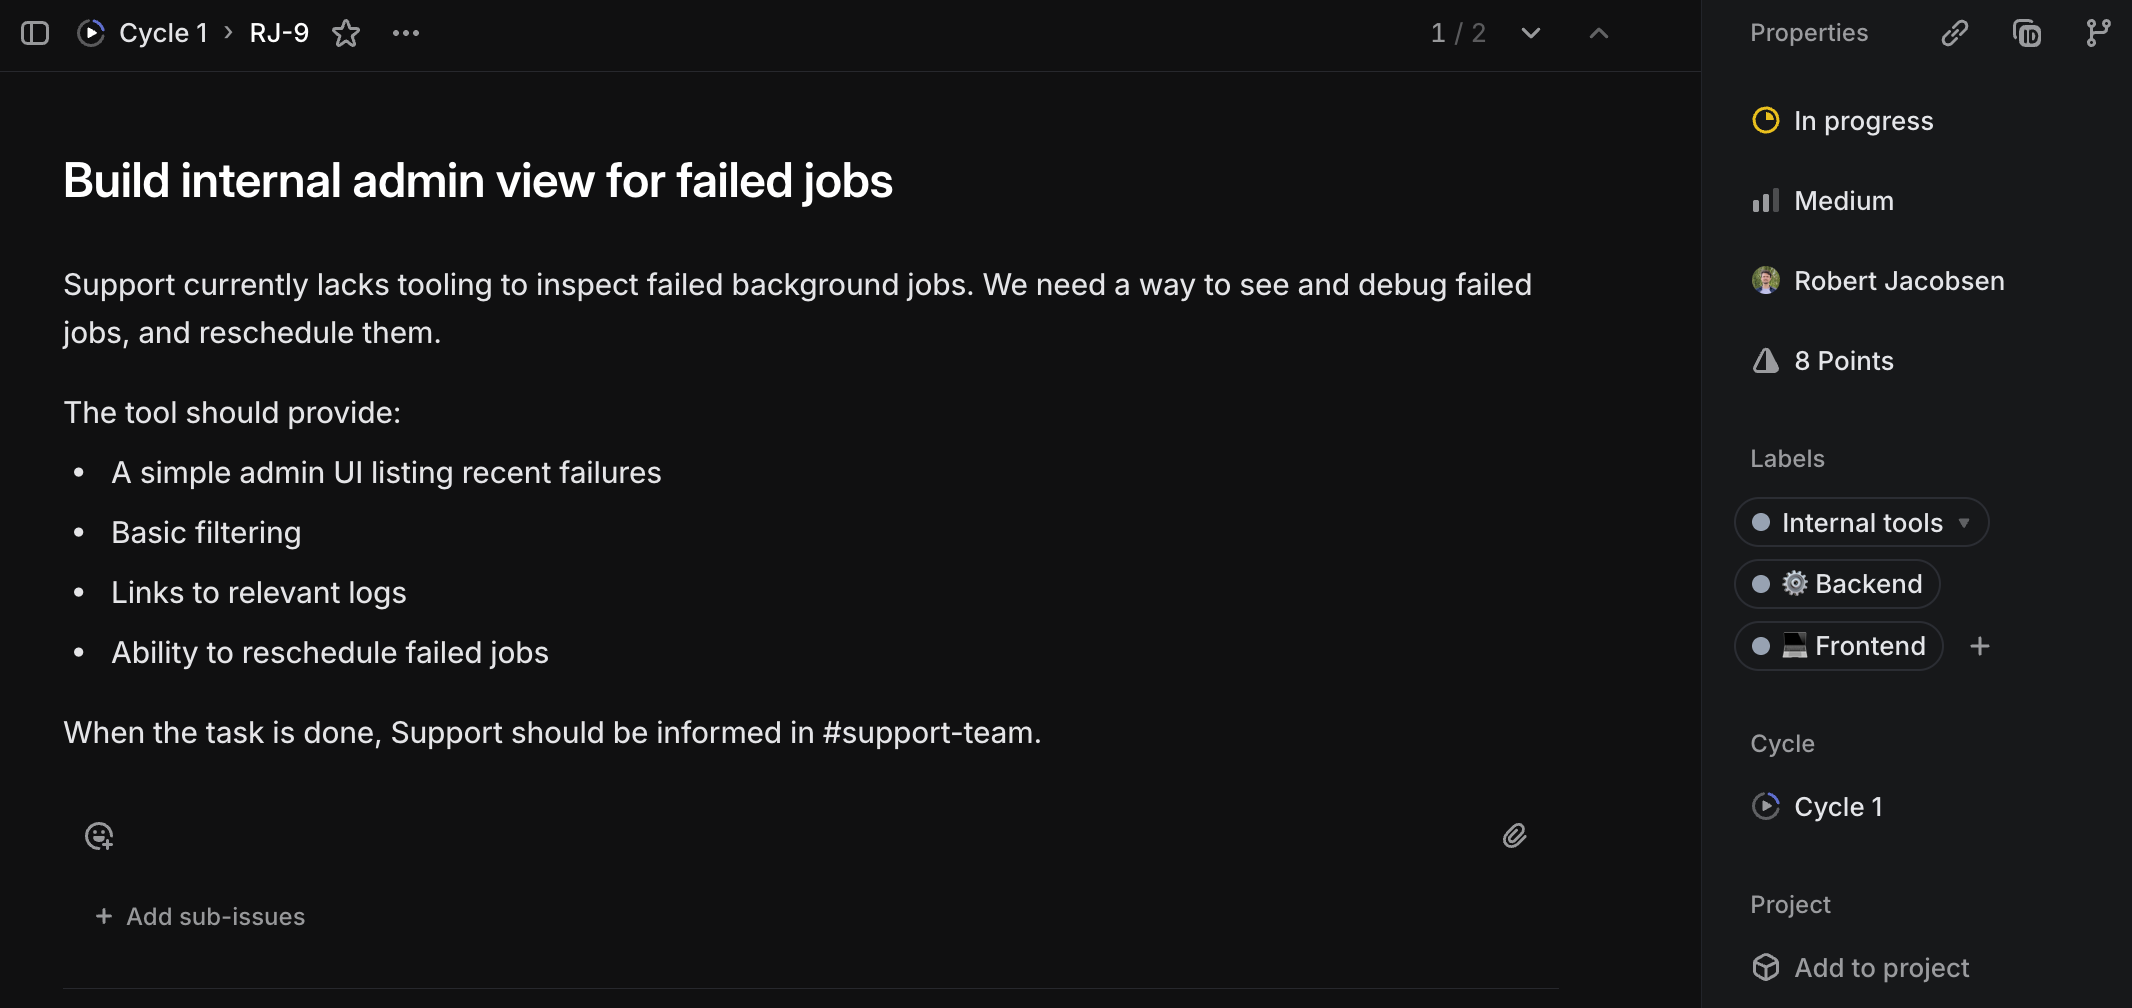Copy issue link icon
Image resolution: width=2132 pixels, height=1008 pixels.
(1954, 33)
